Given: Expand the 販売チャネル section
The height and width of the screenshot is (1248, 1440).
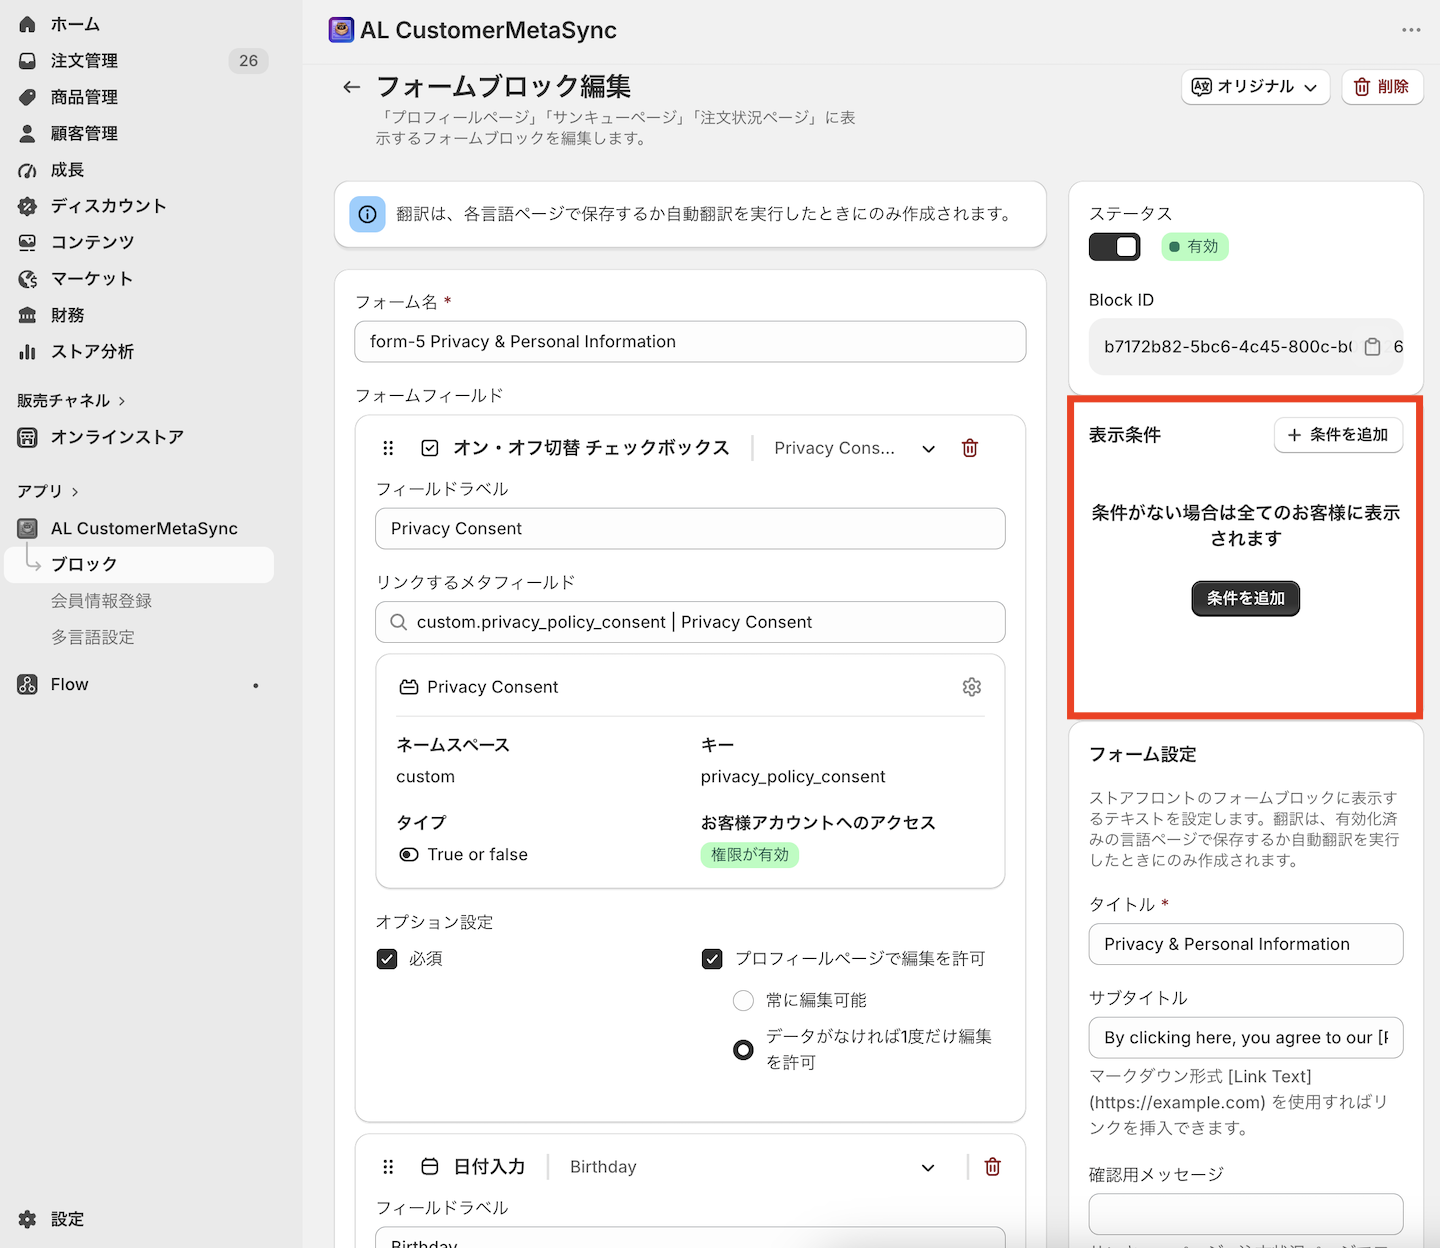Looking at the screenshot, I should (x=71, y=400).
